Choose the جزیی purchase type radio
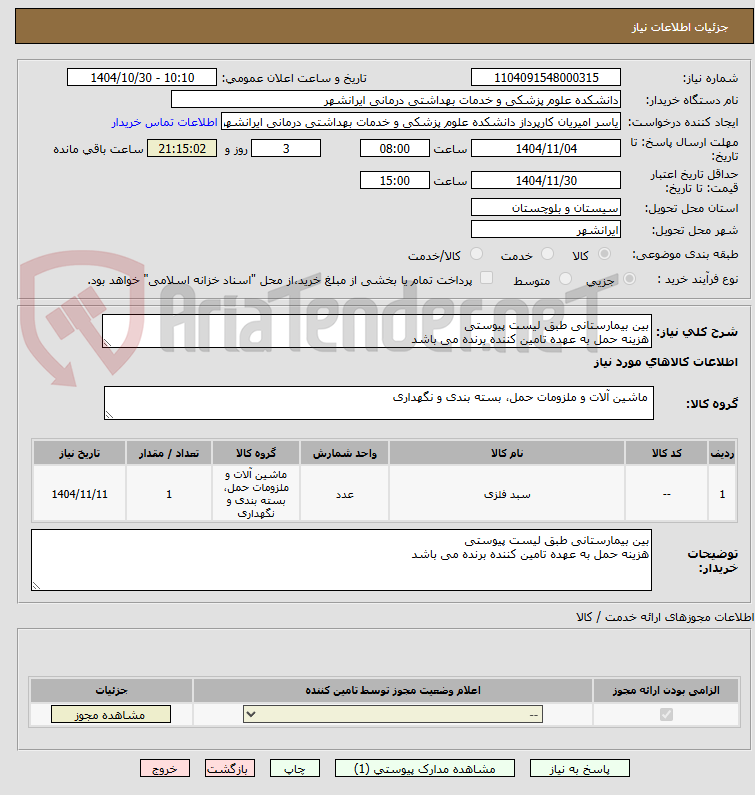 click(x=629, y=278)
